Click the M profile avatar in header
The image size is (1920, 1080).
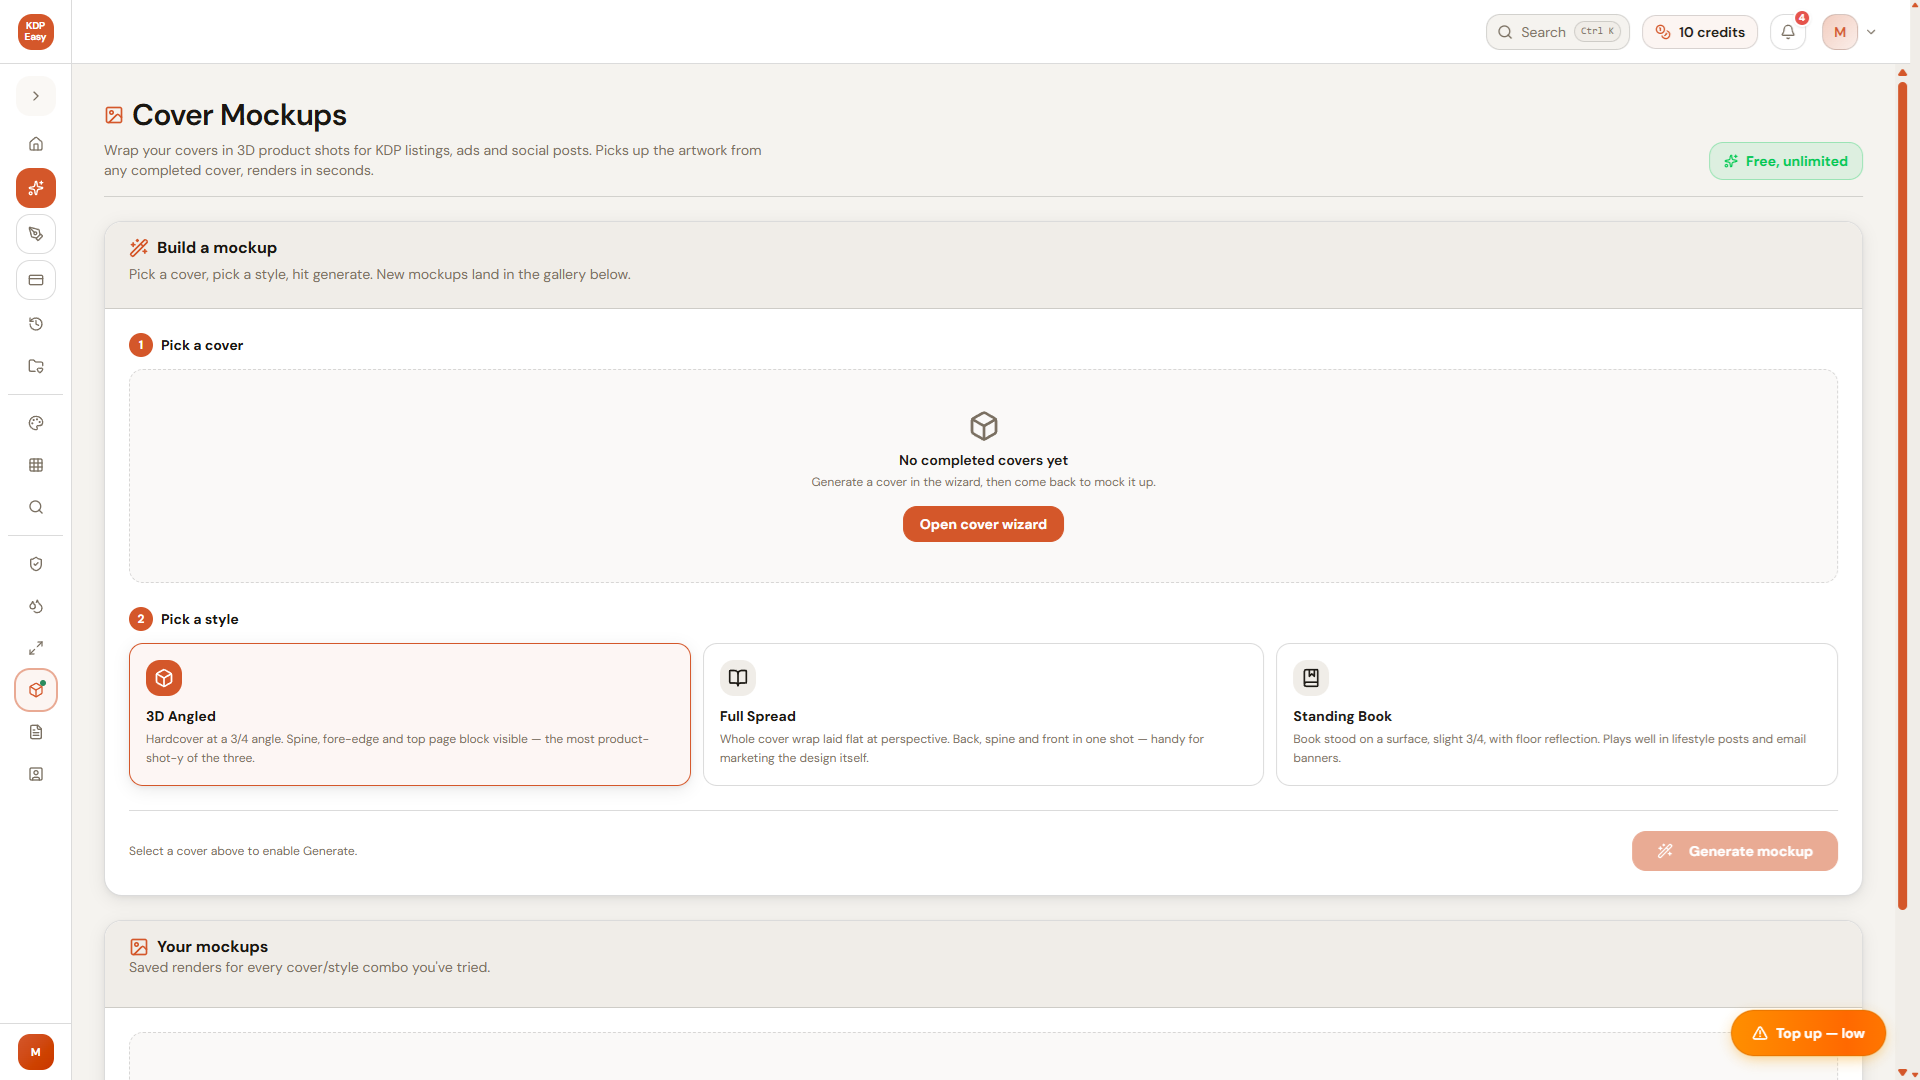(1840, 32)
